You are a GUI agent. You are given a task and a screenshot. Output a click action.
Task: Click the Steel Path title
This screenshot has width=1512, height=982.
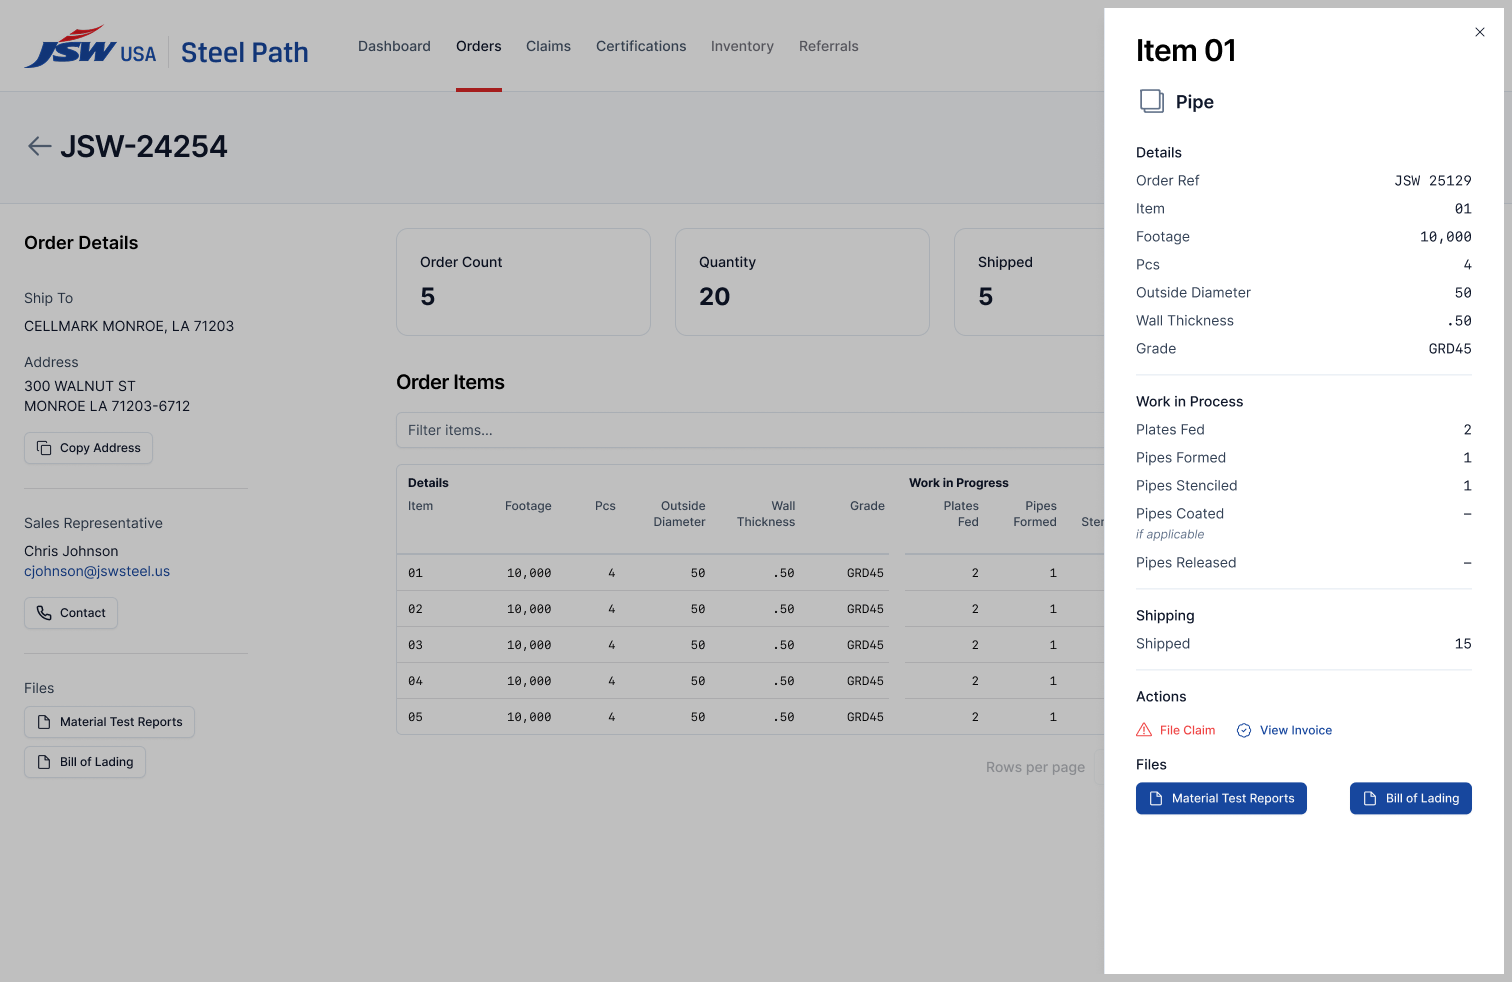coord(245,52)
